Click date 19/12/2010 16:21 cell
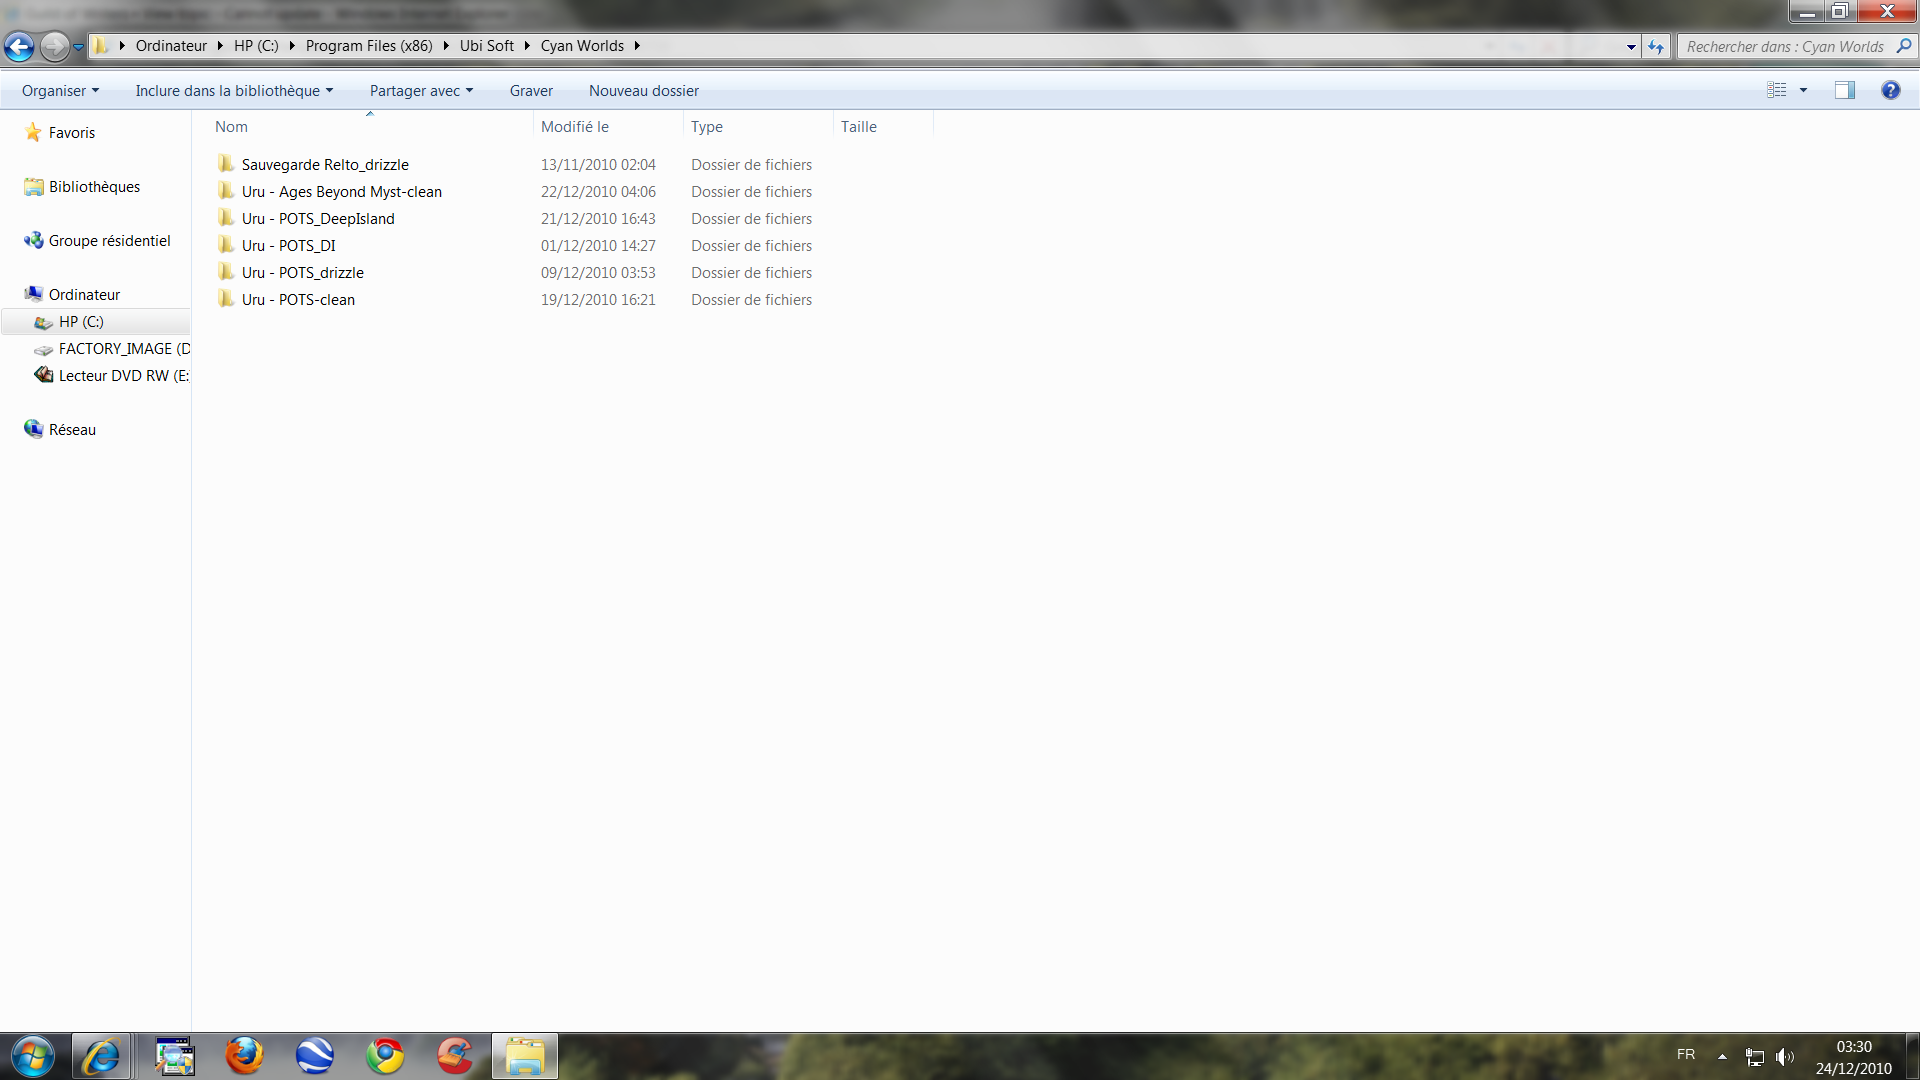This screenshot has height=1080, width=1920. pyautogui.click(x=598, y=299)
